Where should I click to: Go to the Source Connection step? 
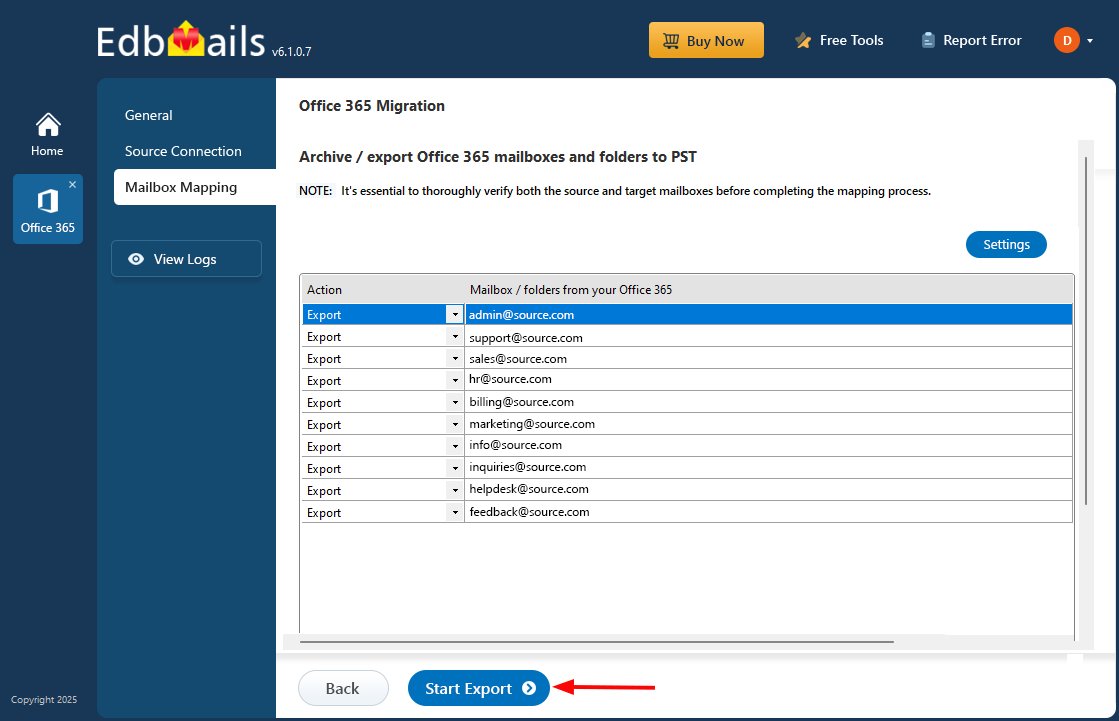(183, 151)
